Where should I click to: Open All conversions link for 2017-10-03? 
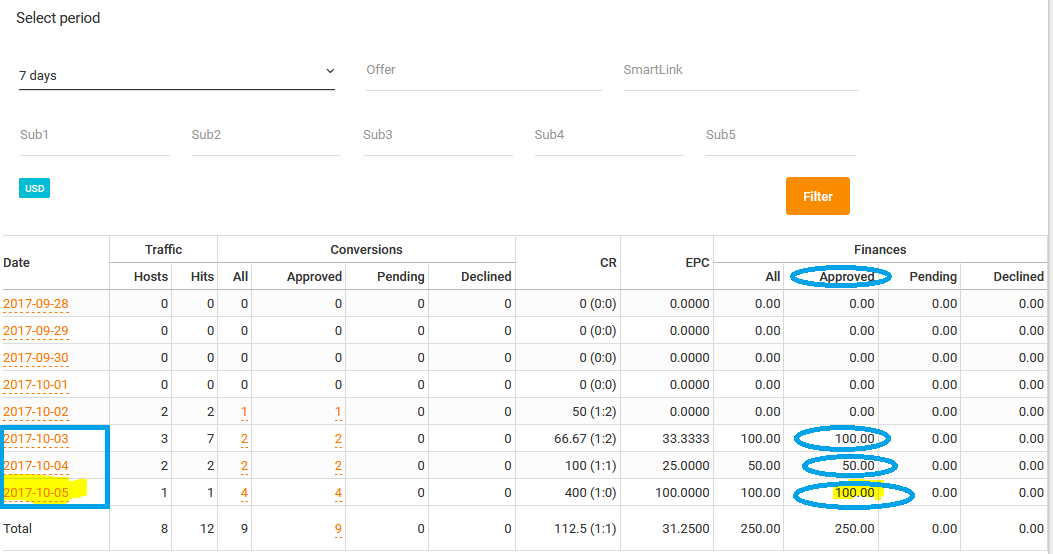pos(244,438)
